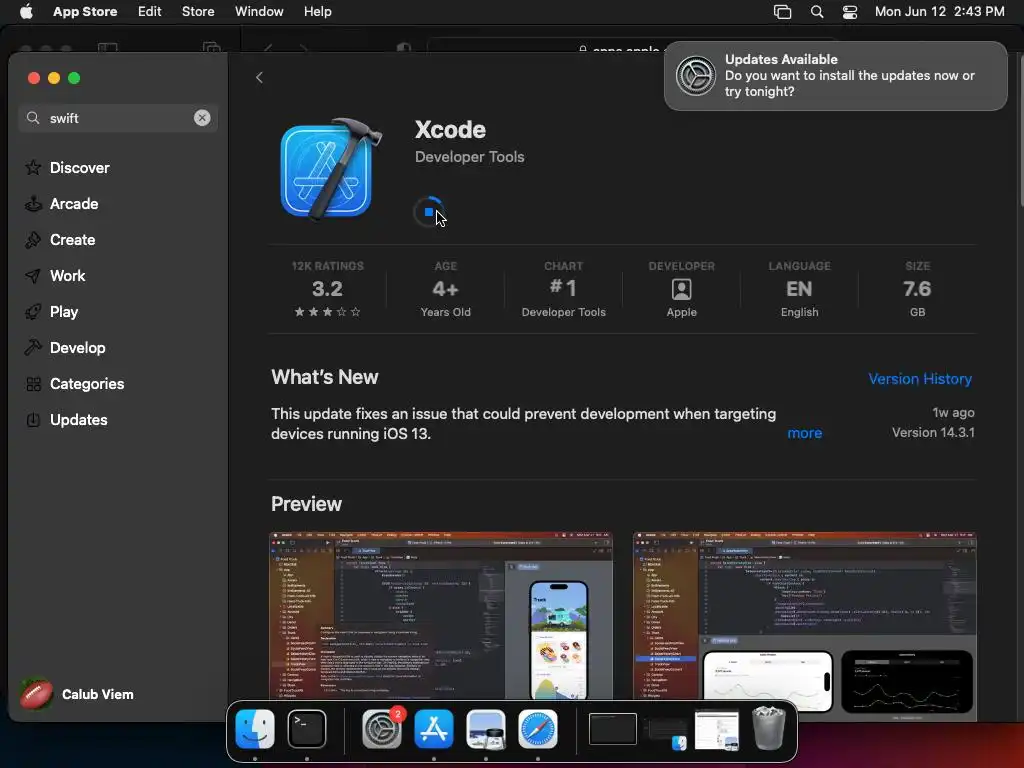This screenshot has width=1024, height=768.
Task: Go back with the chevron arrow
Action: click(259, 78)
